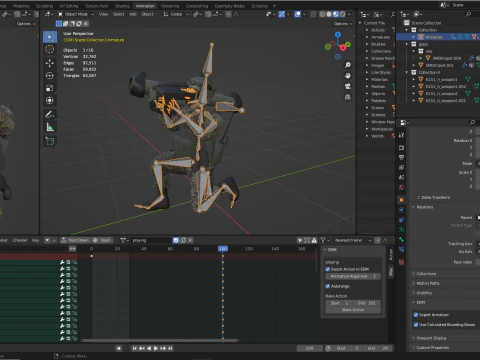Click the zoom viewport magnifier icon
The width and height of the screenshot is (480, 360).
coord(348,65)
